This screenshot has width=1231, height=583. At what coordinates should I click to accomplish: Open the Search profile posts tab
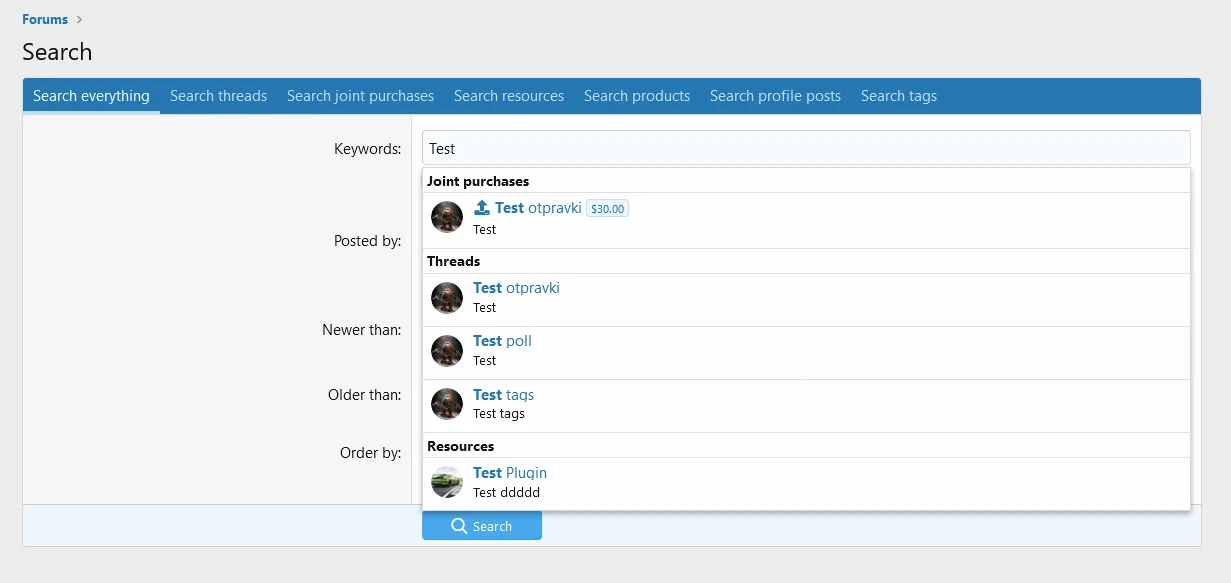click(775, 96)
